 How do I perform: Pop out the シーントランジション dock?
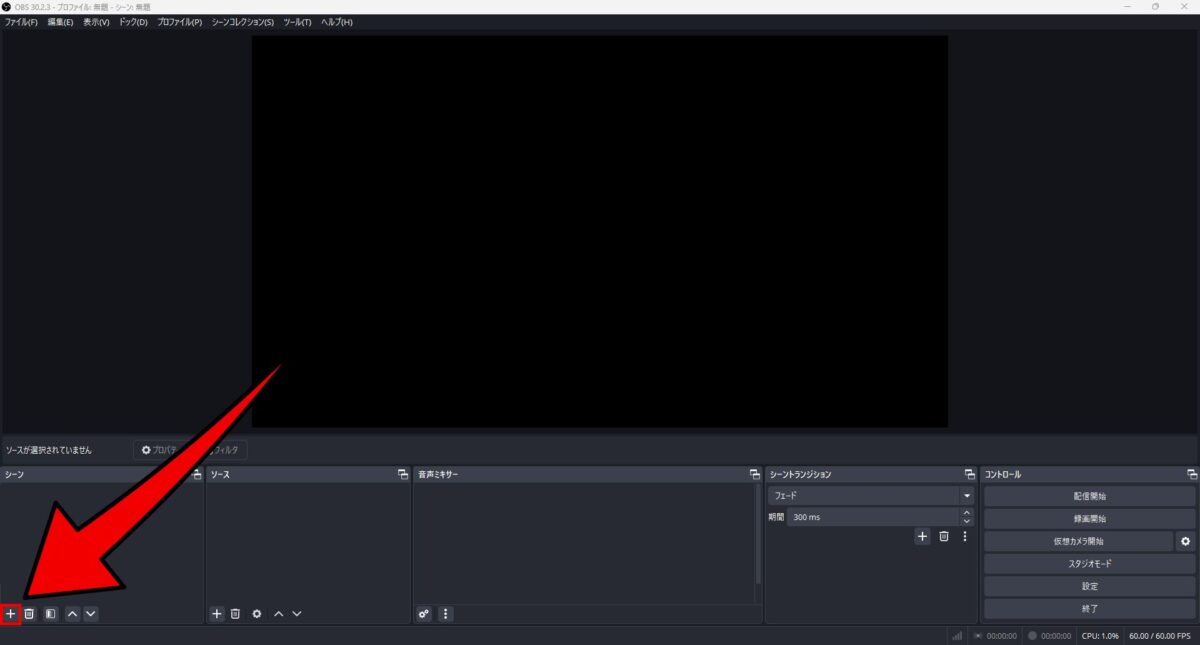click(x=968, y=474)
